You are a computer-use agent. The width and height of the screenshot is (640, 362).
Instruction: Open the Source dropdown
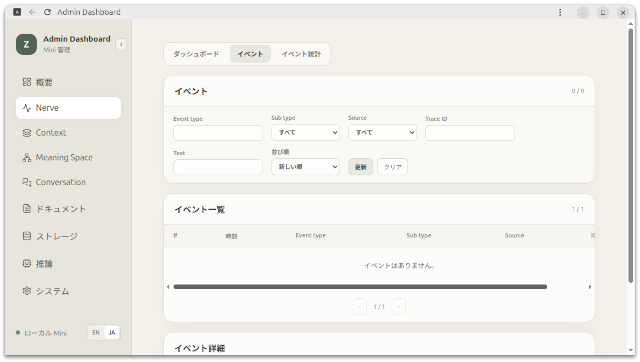point(382,133)
